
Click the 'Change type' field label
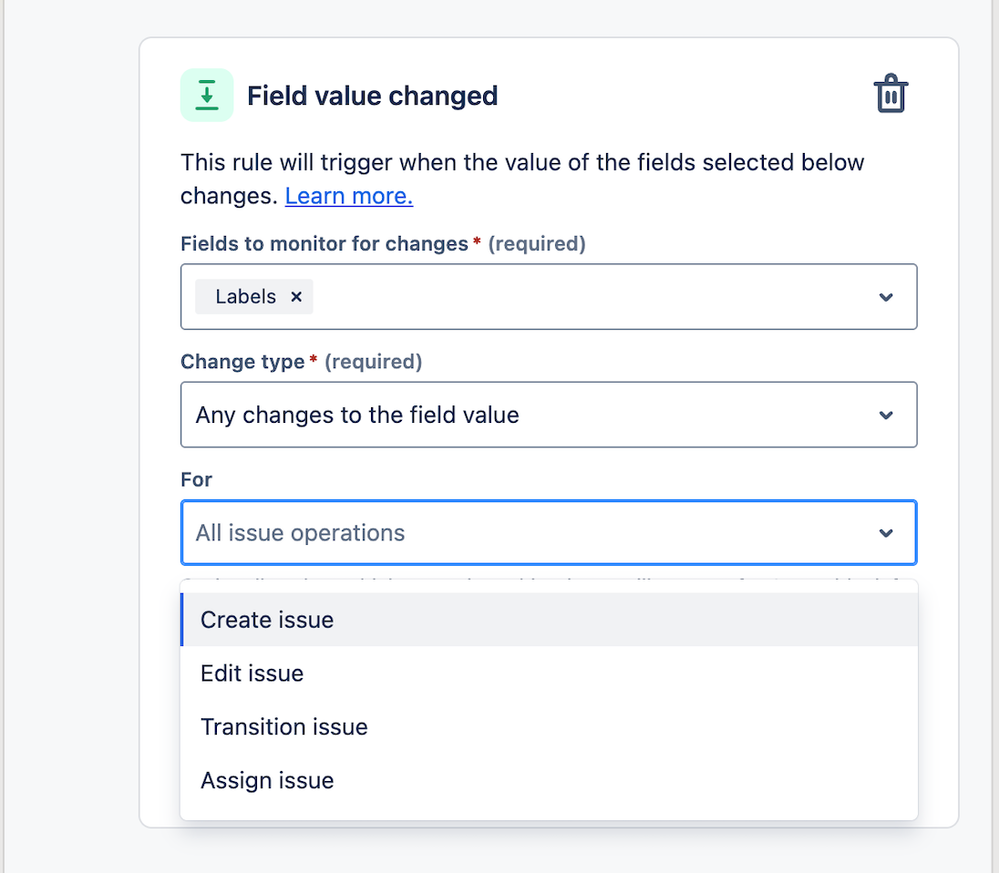[242, 362]
